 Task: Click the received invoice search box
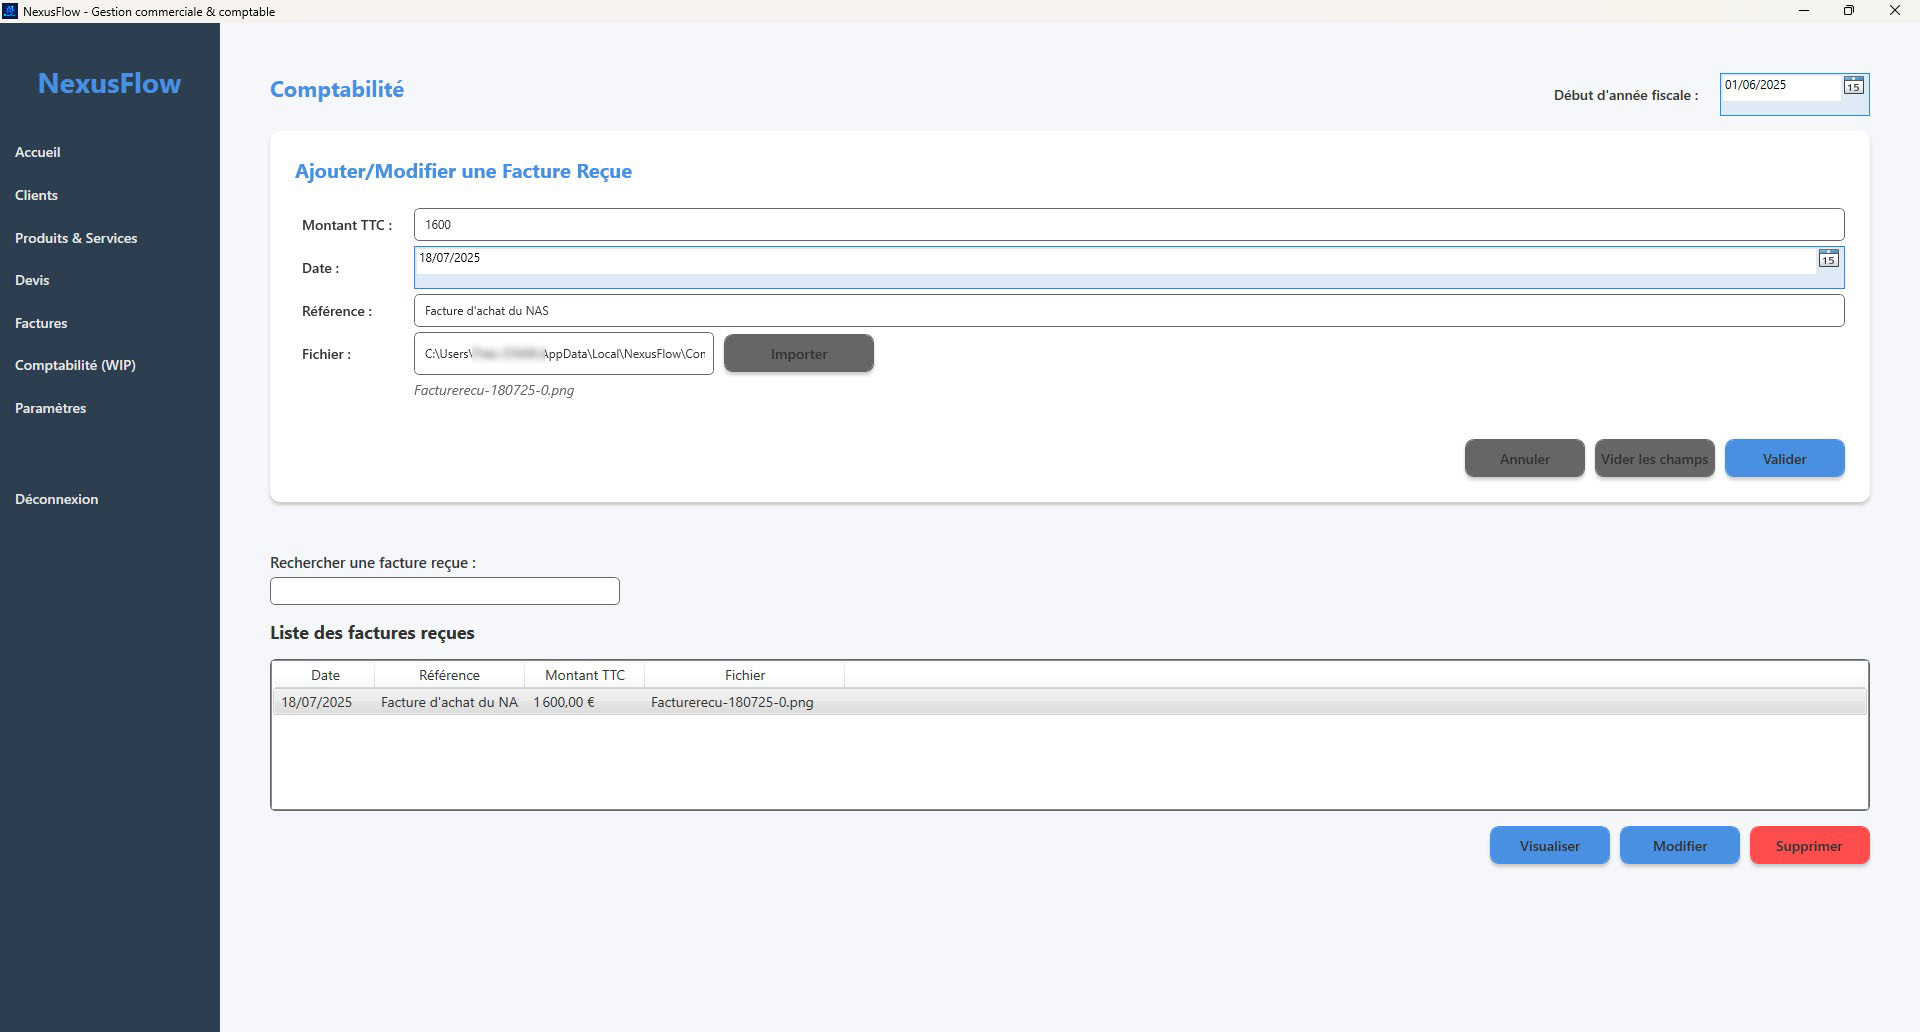click(x=445, y=591)
